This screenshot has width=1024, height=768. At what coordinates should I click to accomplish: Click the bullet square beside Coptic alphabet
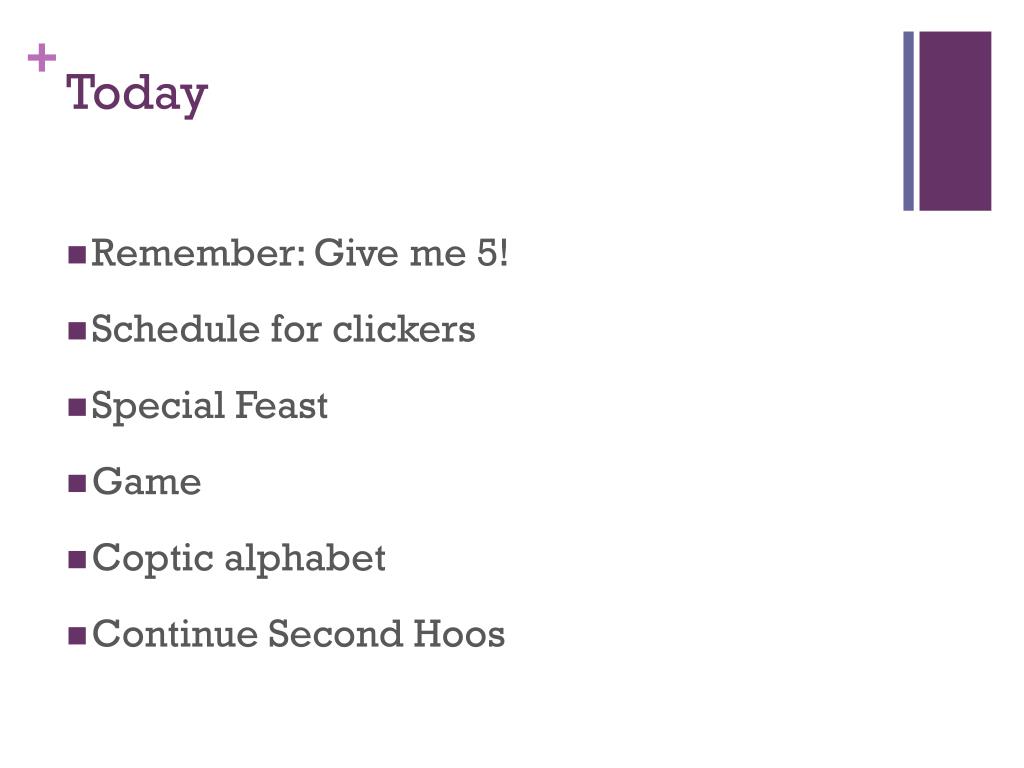(77, 560)
